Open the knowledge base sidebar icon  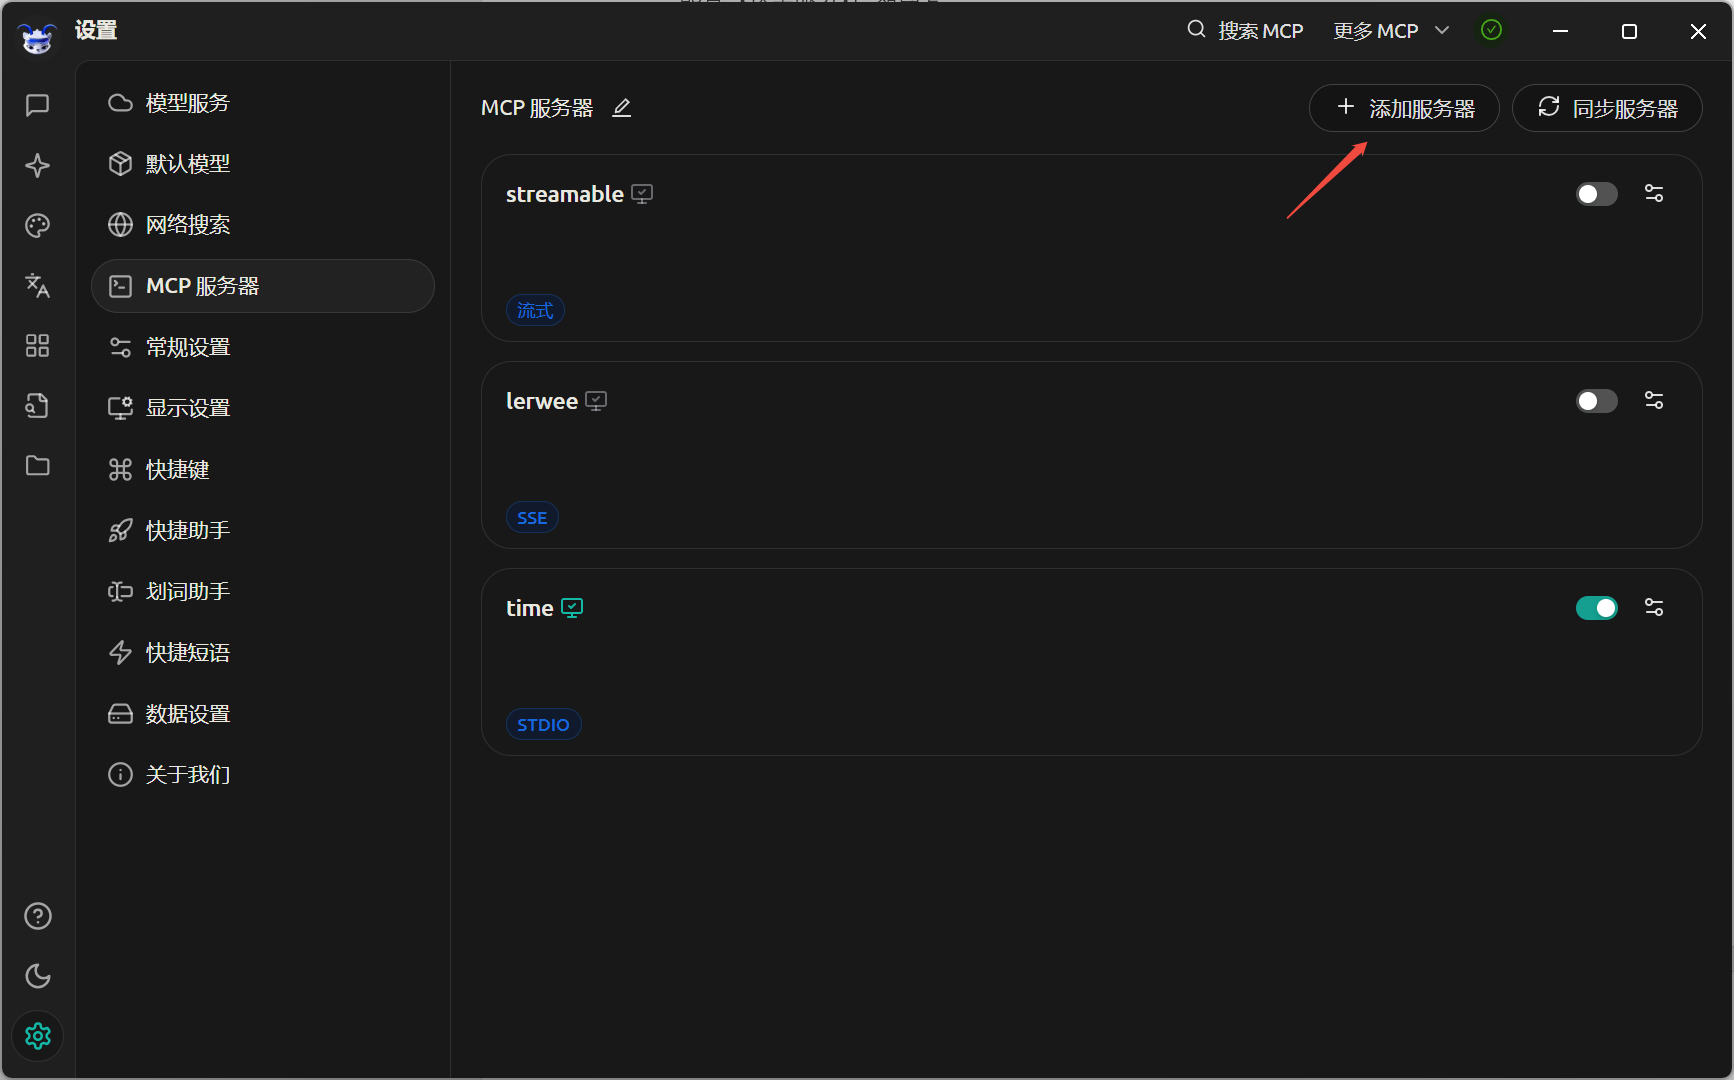pyautogui.click(x=38, y=405)
